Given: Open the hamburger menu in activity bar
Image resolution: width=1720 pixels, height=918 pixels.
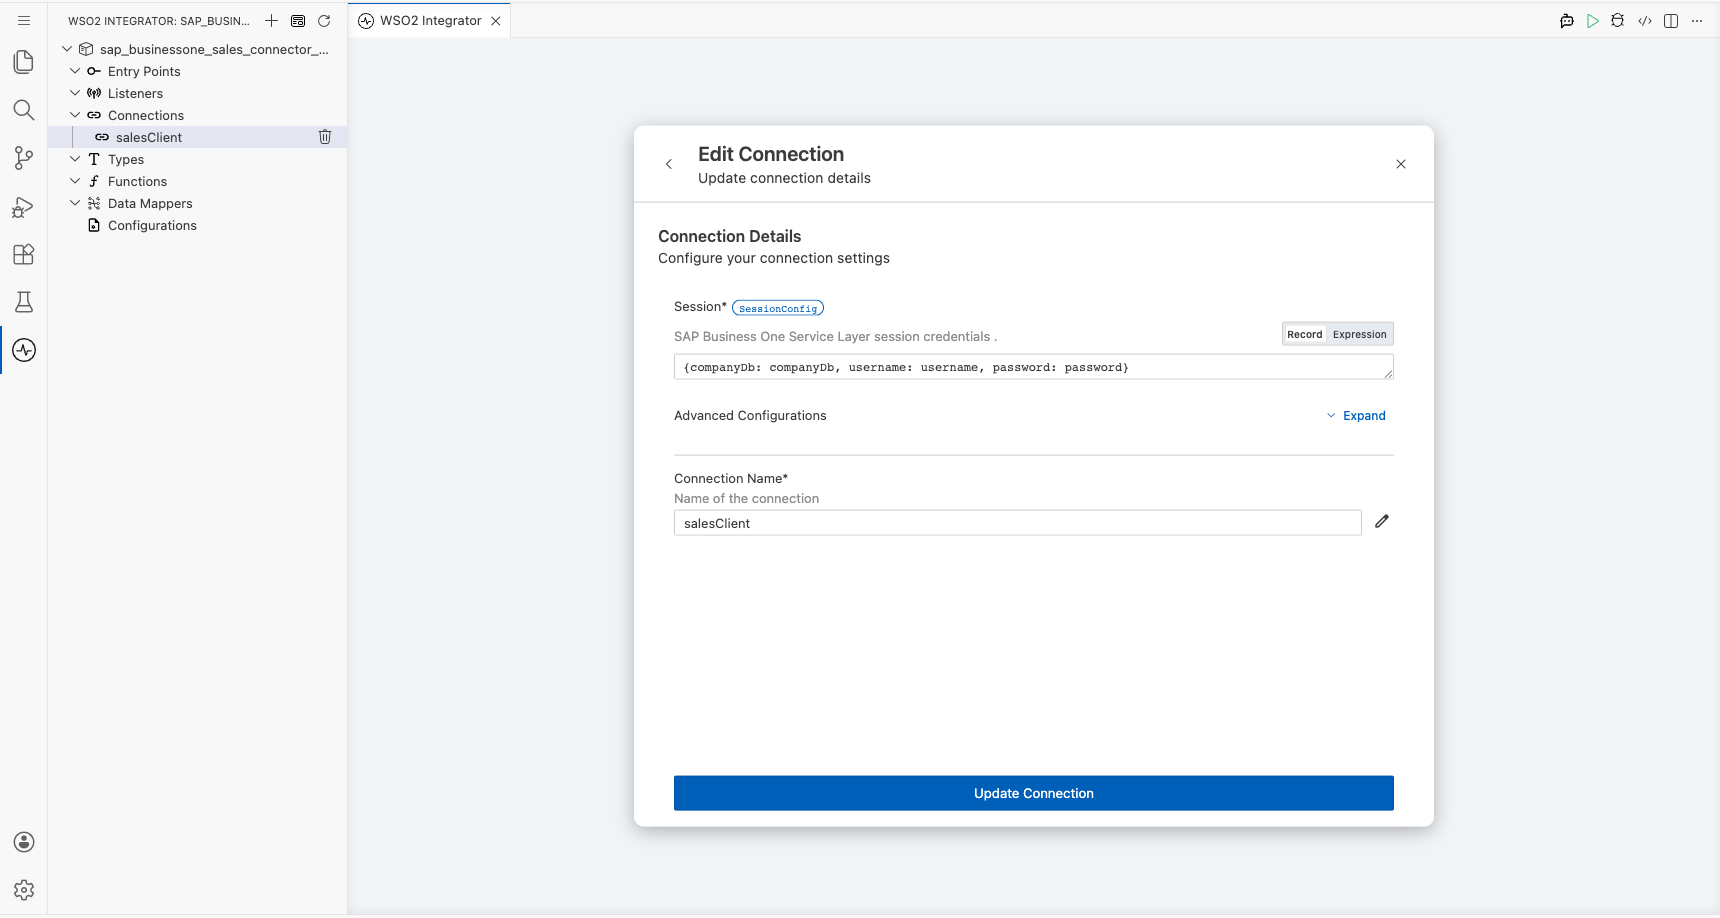Looking at the screenshot, I should [24, 20].
